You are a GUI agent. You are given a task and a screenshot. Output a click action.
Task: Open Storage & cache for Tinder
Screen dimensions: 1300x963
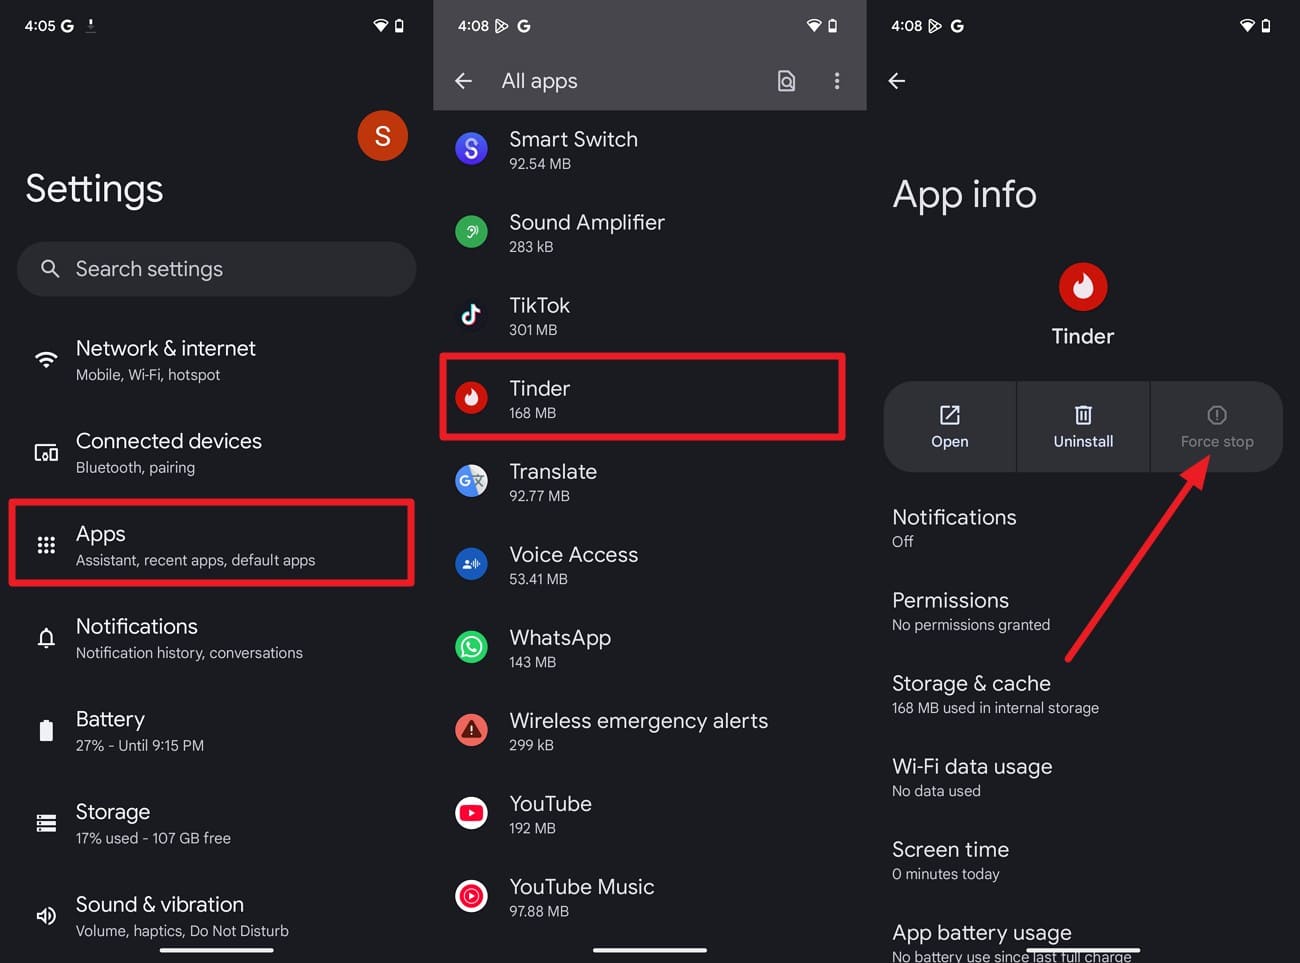click(x=1083, y=694)
